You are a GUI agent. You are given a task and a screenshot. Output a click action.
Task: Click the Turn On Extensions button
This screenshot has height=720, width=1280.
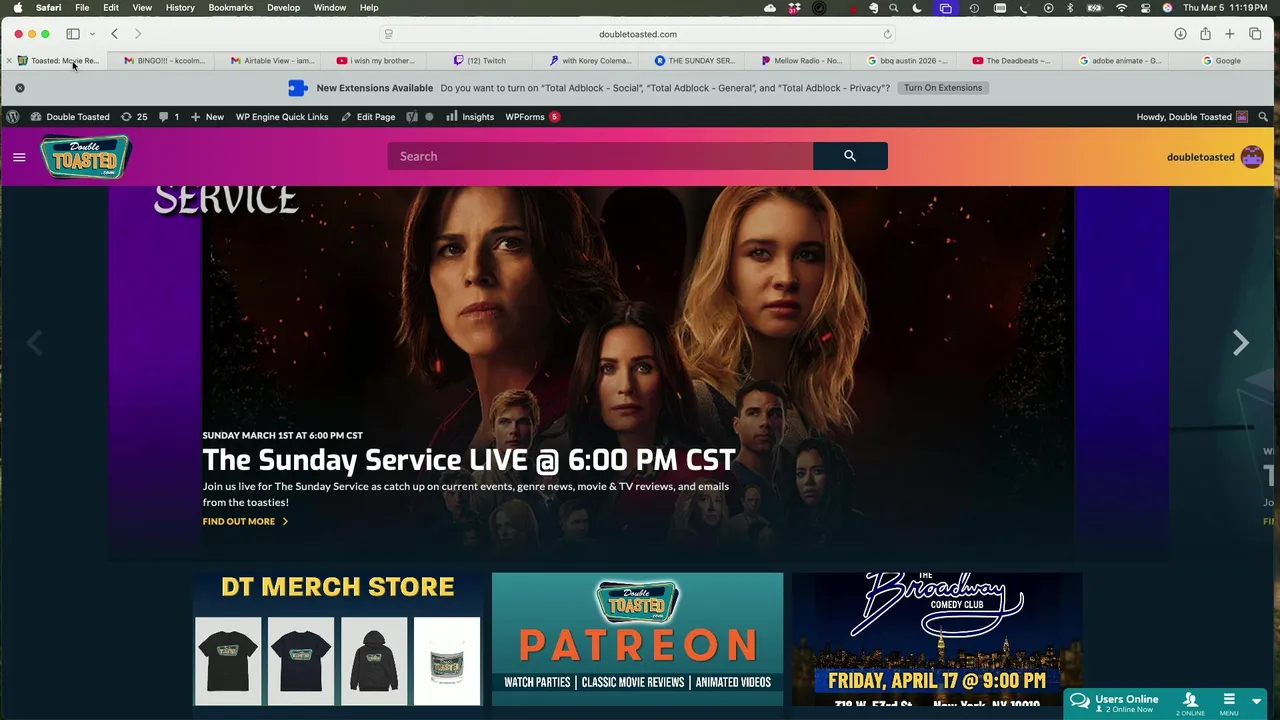click(943, 88)
